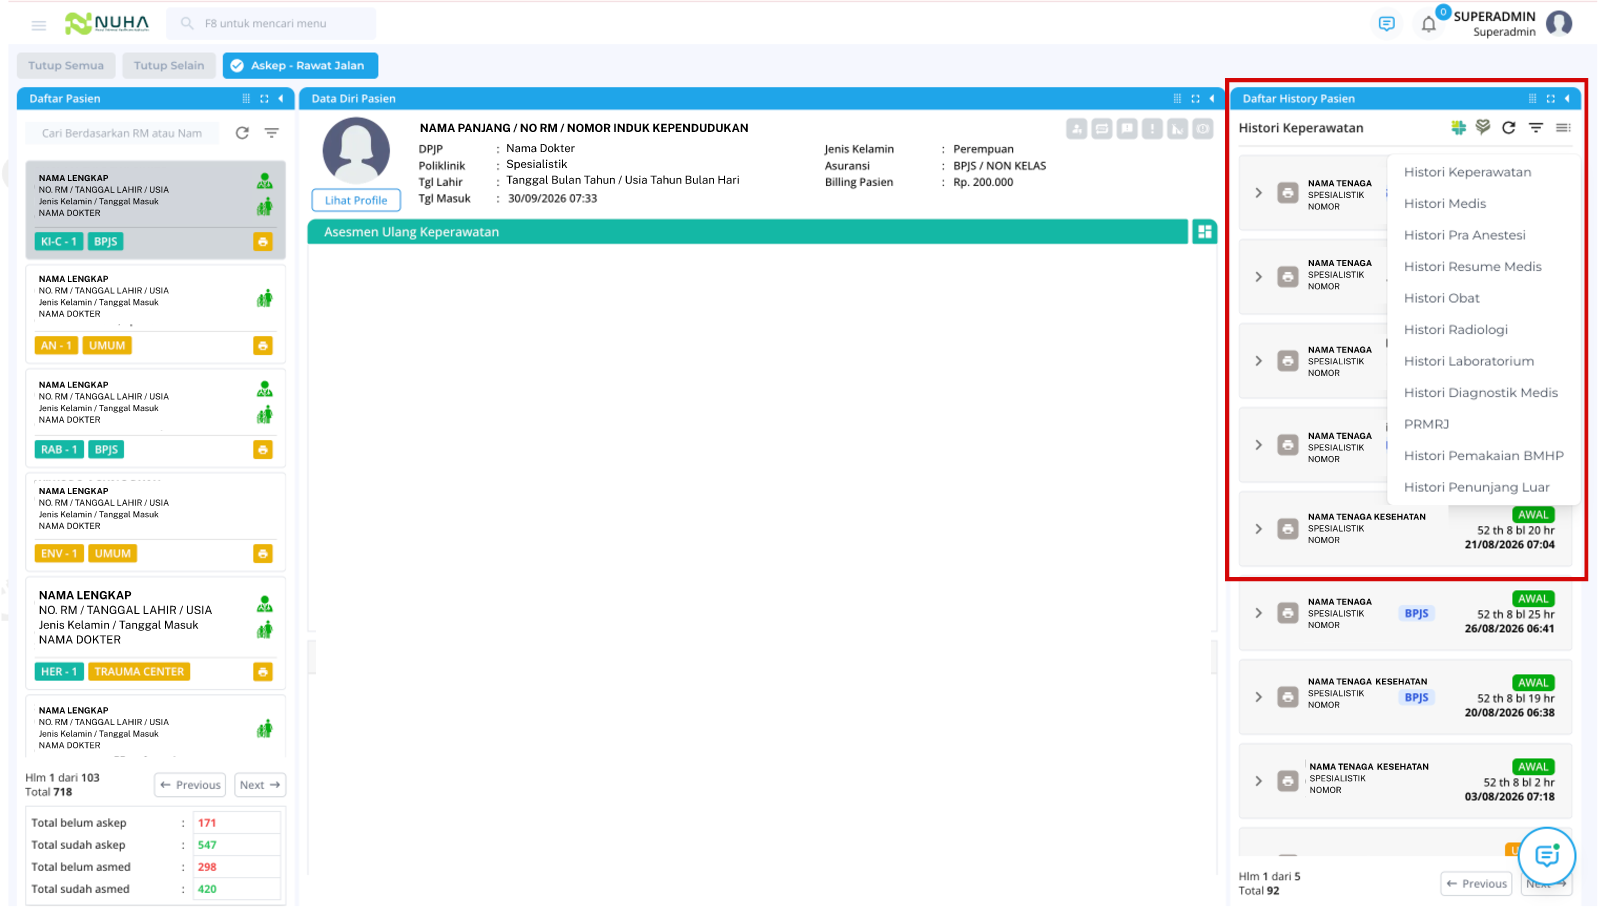Go to Next page in Daftar Pasien
1600x909 pixels.
click(x=260, y=785)
